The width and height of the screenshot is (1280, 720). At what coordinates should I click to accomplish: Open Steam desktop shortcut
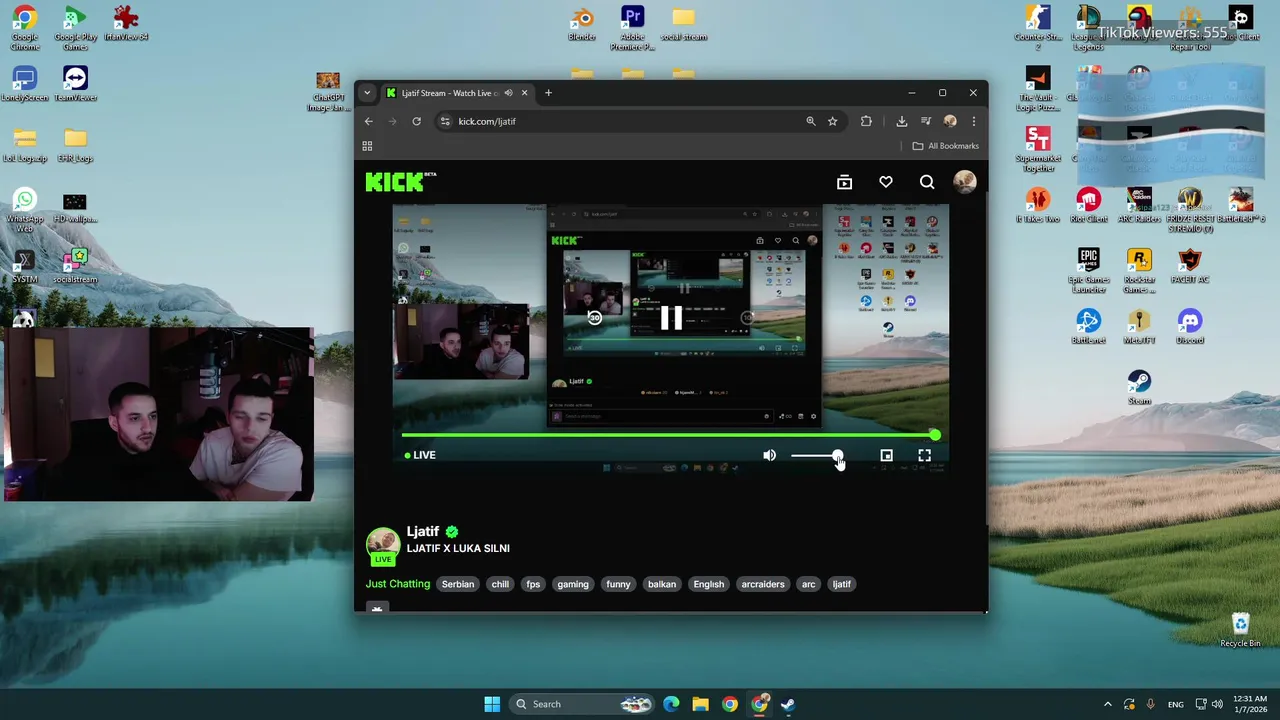(x=1139, y=387)
